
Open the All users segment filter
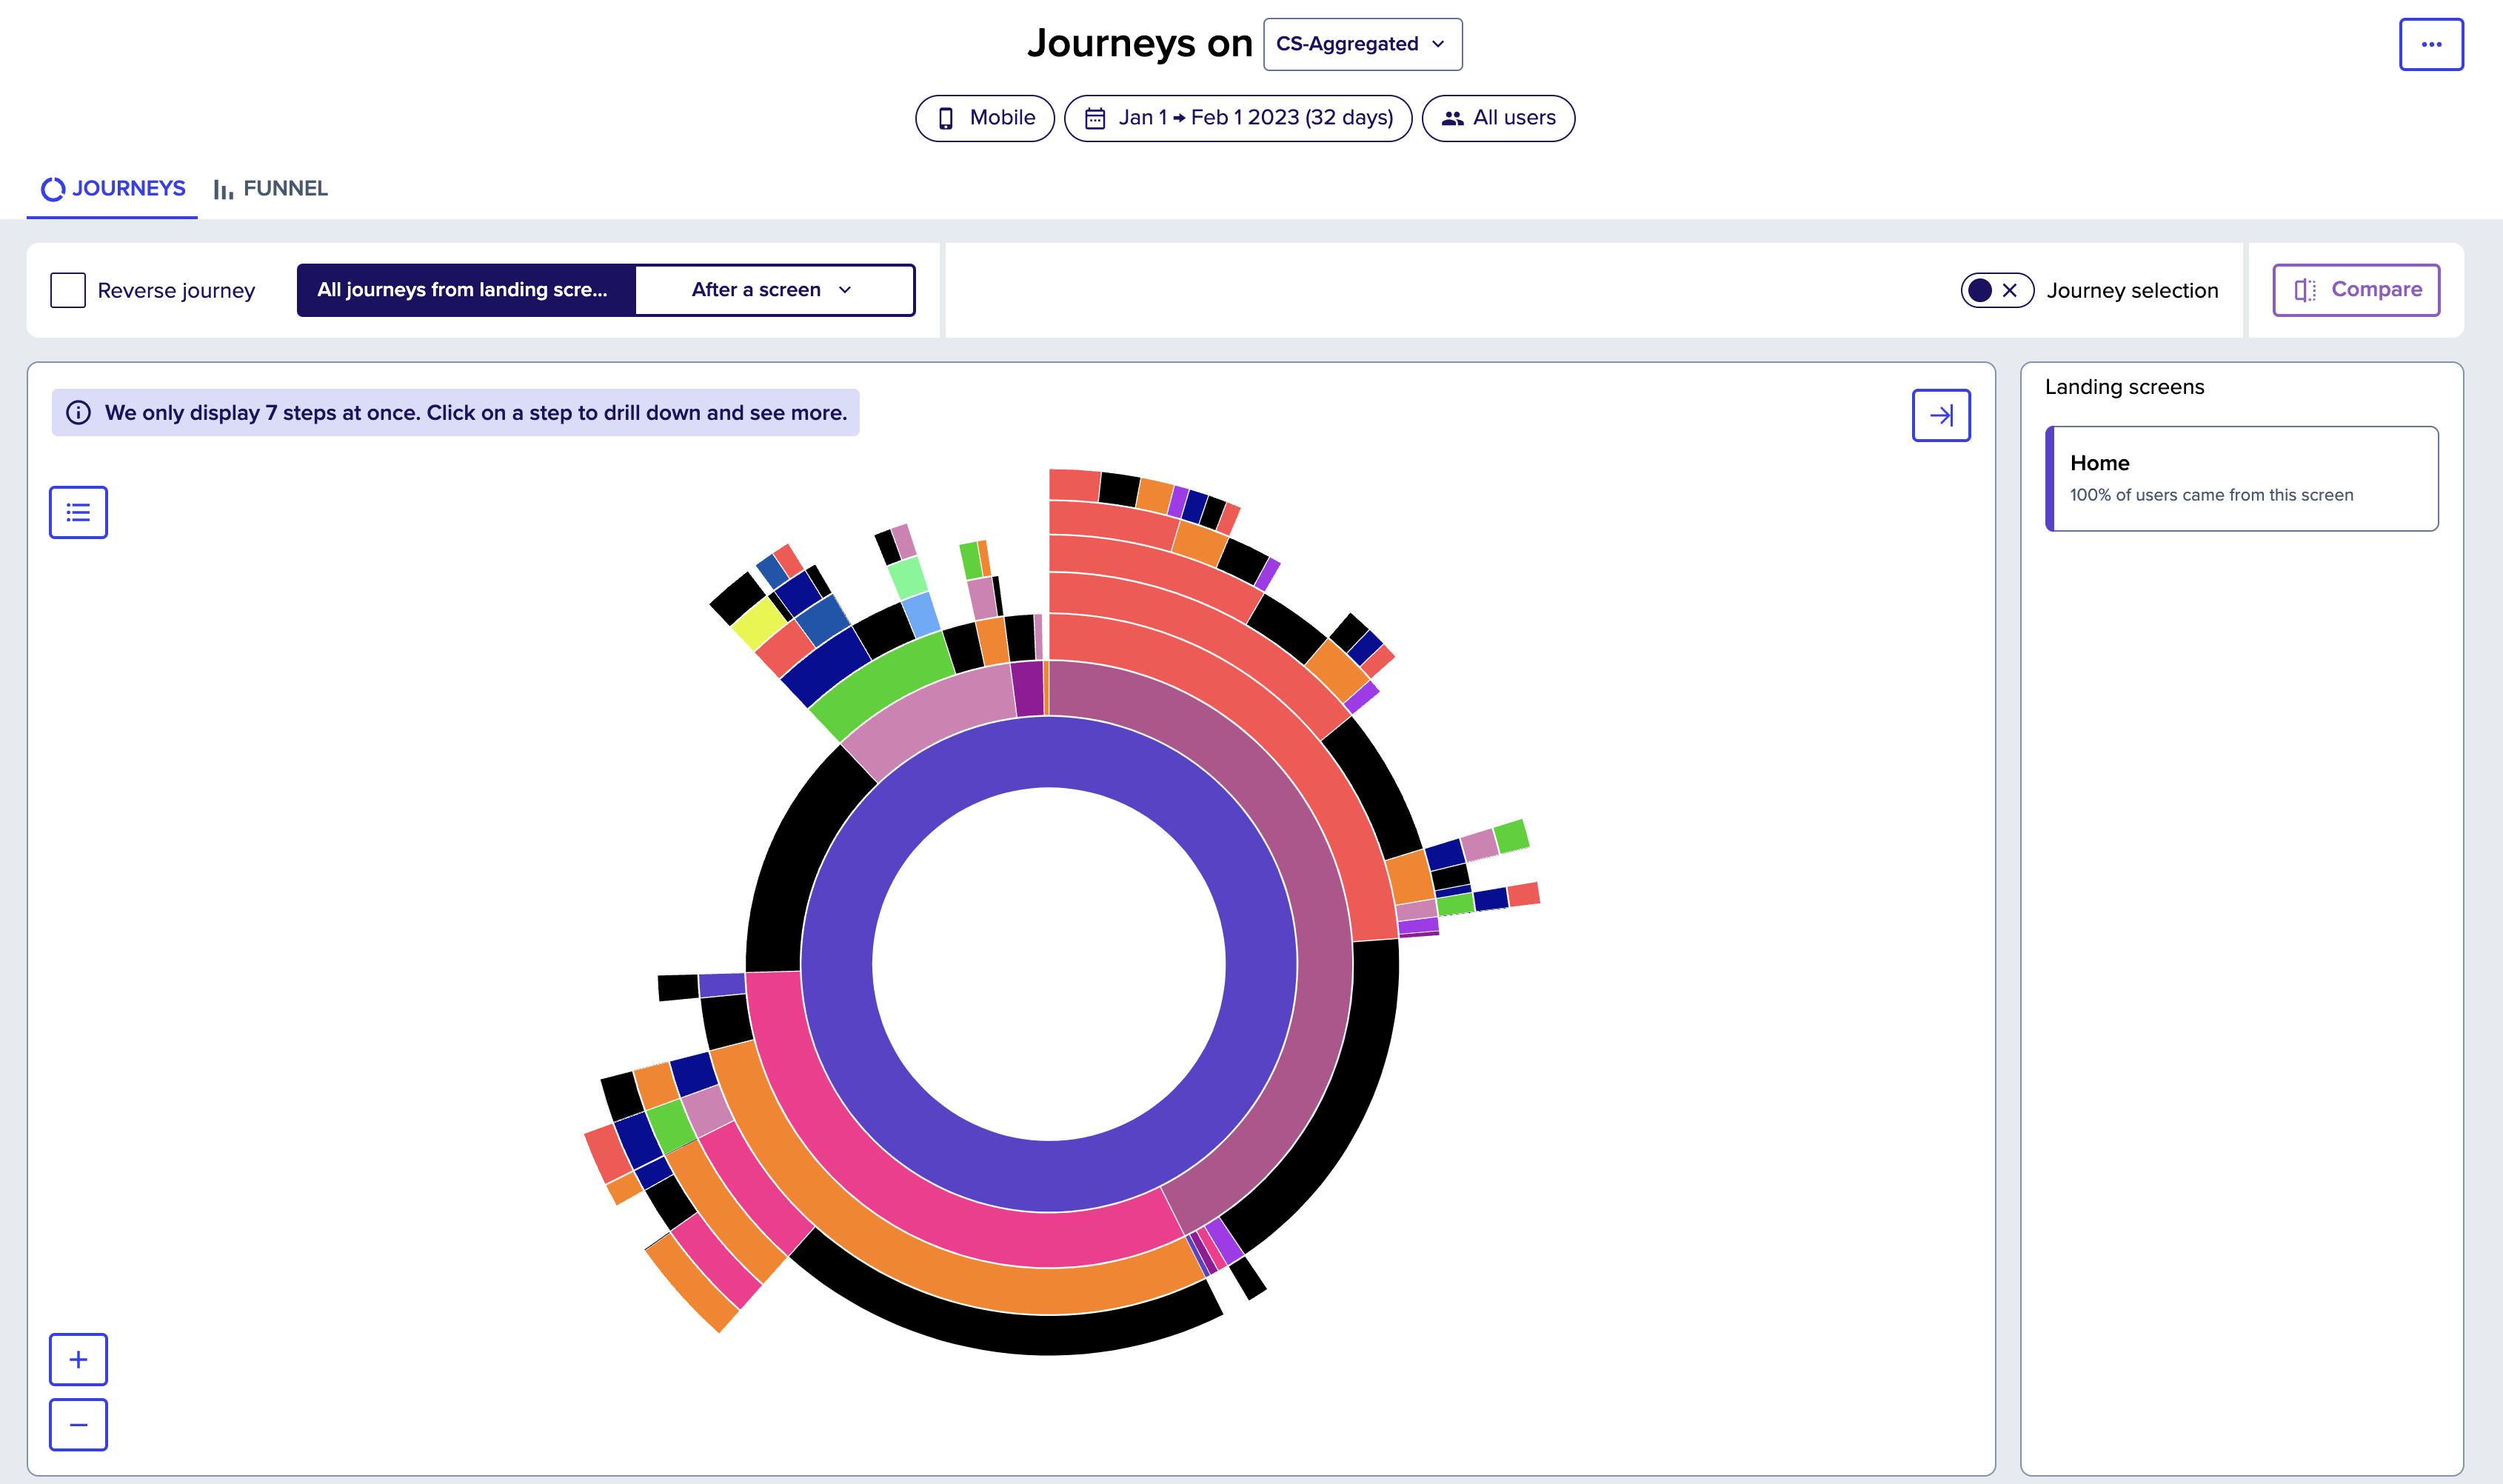point(1497,118)
